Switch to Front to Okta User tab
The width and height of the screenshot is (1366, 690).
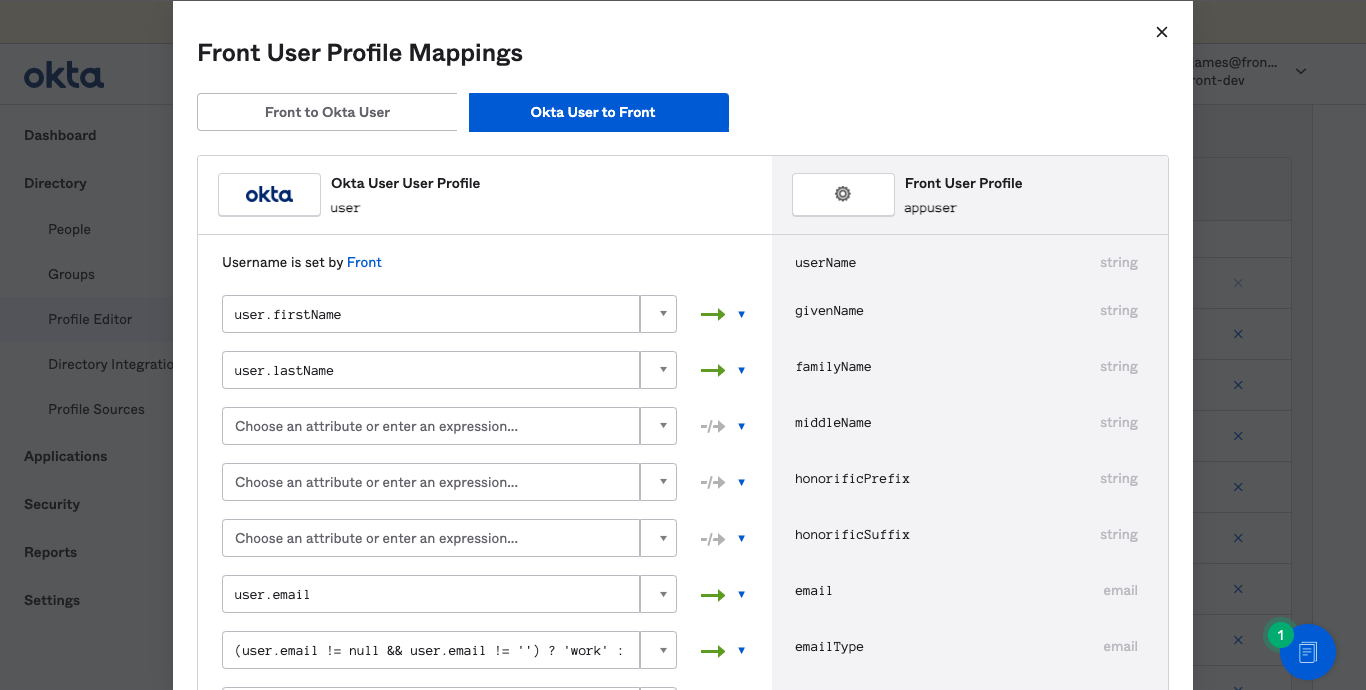327,112
